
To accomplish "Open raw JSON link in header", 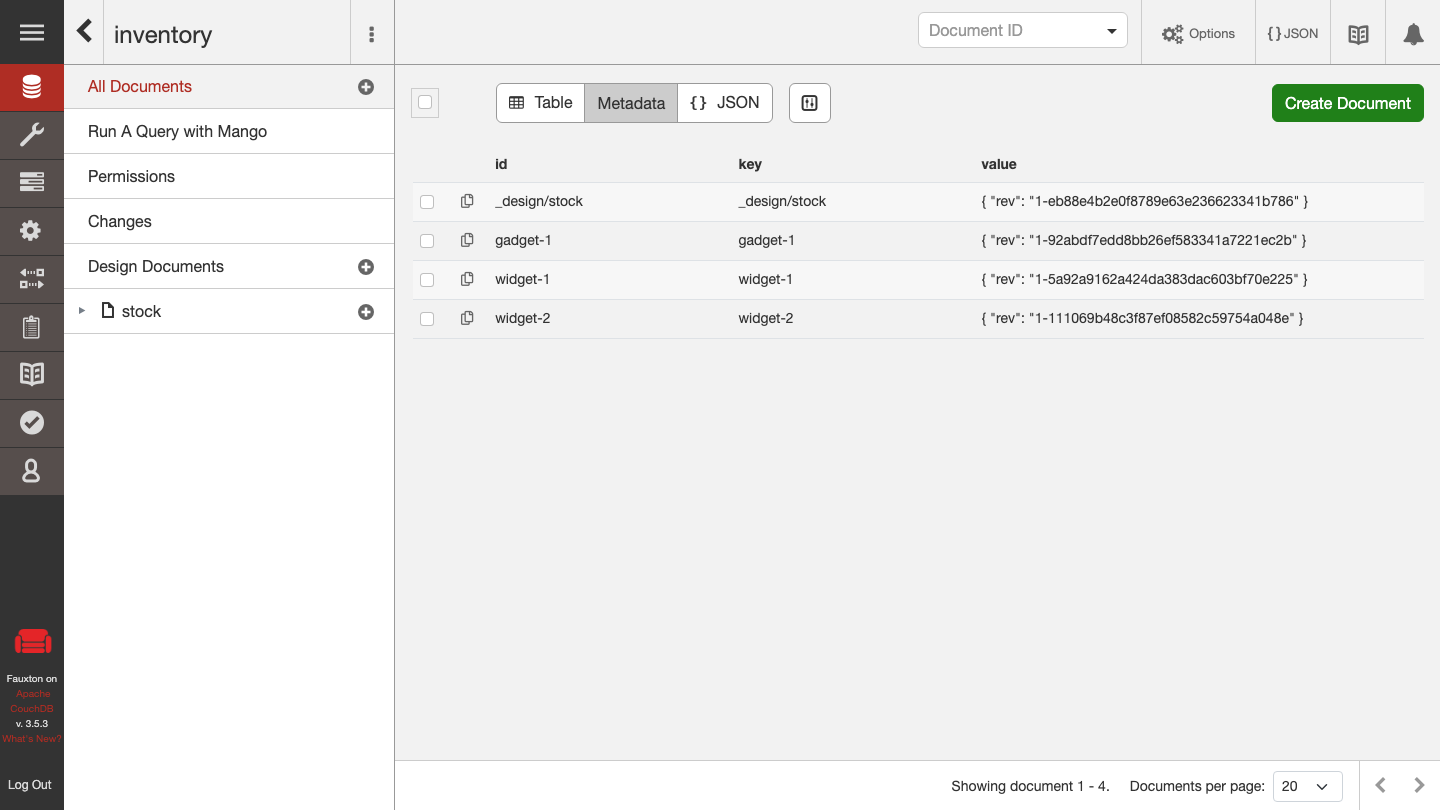I will 1292,34.
